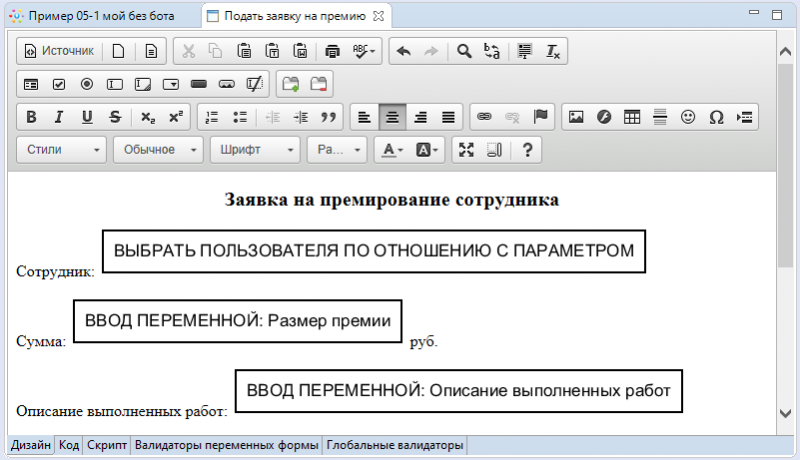Expand the Шрифт font dropdown
800x460 pixels.
(x=254, y=150)
